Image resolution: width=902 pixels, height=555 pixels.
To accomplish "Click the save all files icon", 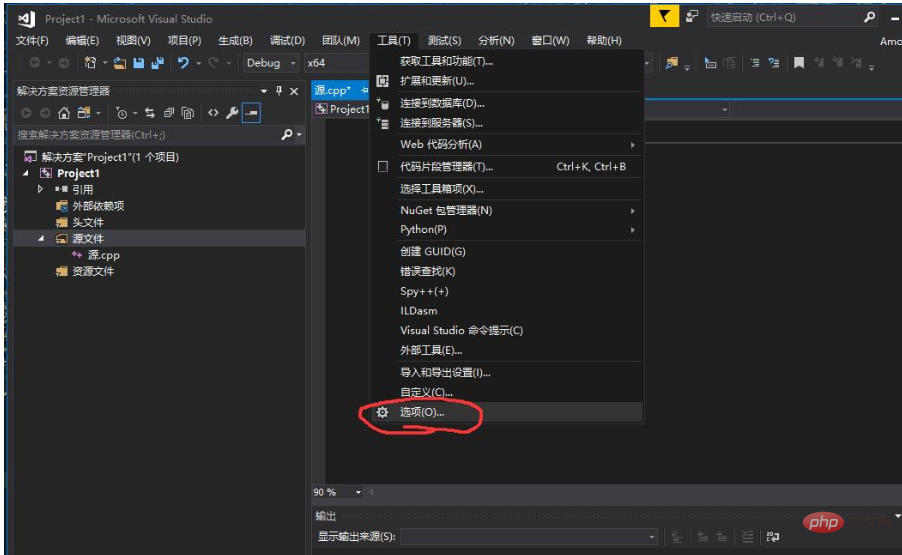I will [x=158, y=63].
